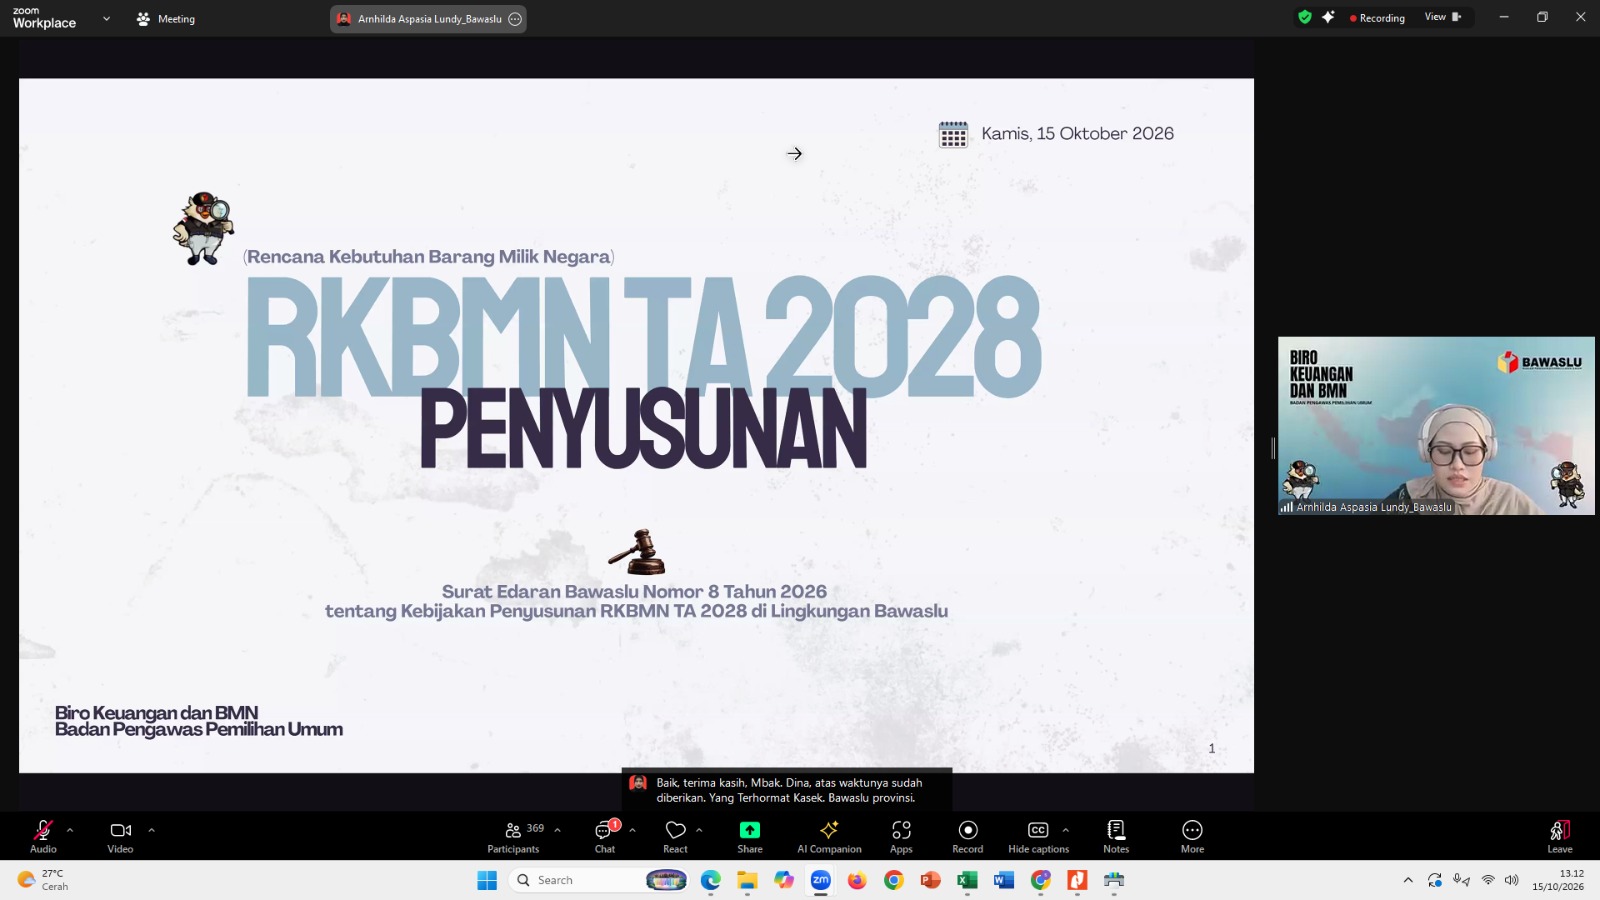This screenshot has width=1600, height=900.
Task: Open the Participants panel
Action: point(513,836)
